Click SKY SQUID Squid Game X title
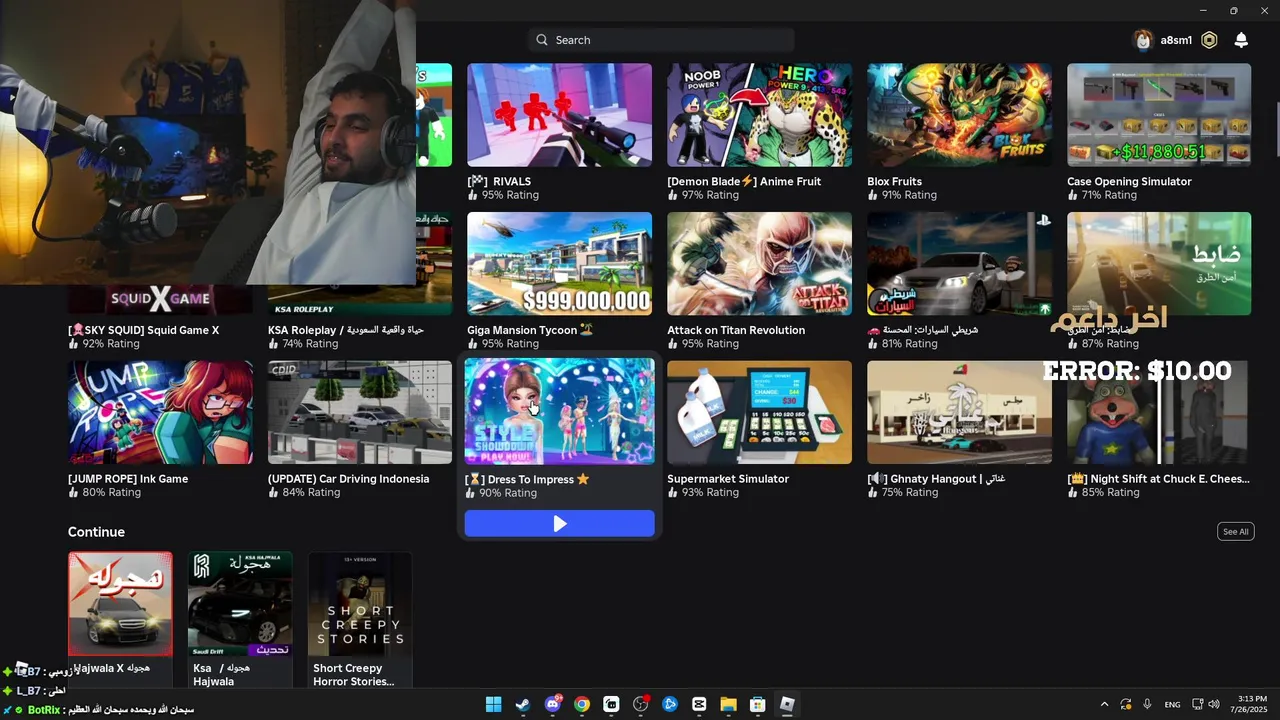The height and width of the screenshot is (720, 1280). [143, 330]
